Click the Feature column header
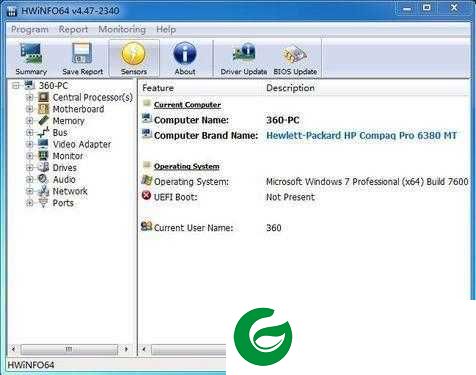 pyautogui.click(x=158, y=88)
